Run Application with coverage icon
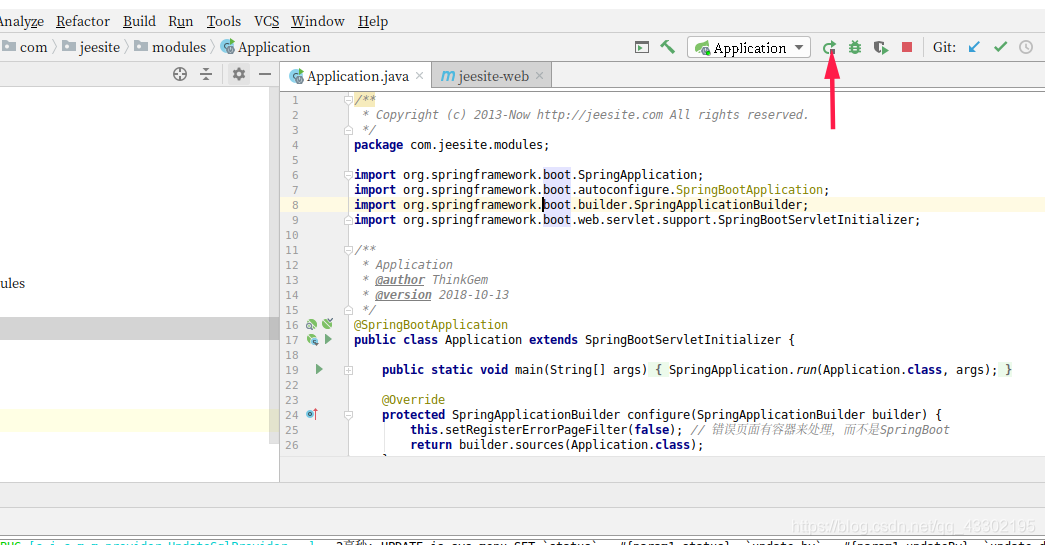This screenshot has width=1045, height=545. click(880, 47)
